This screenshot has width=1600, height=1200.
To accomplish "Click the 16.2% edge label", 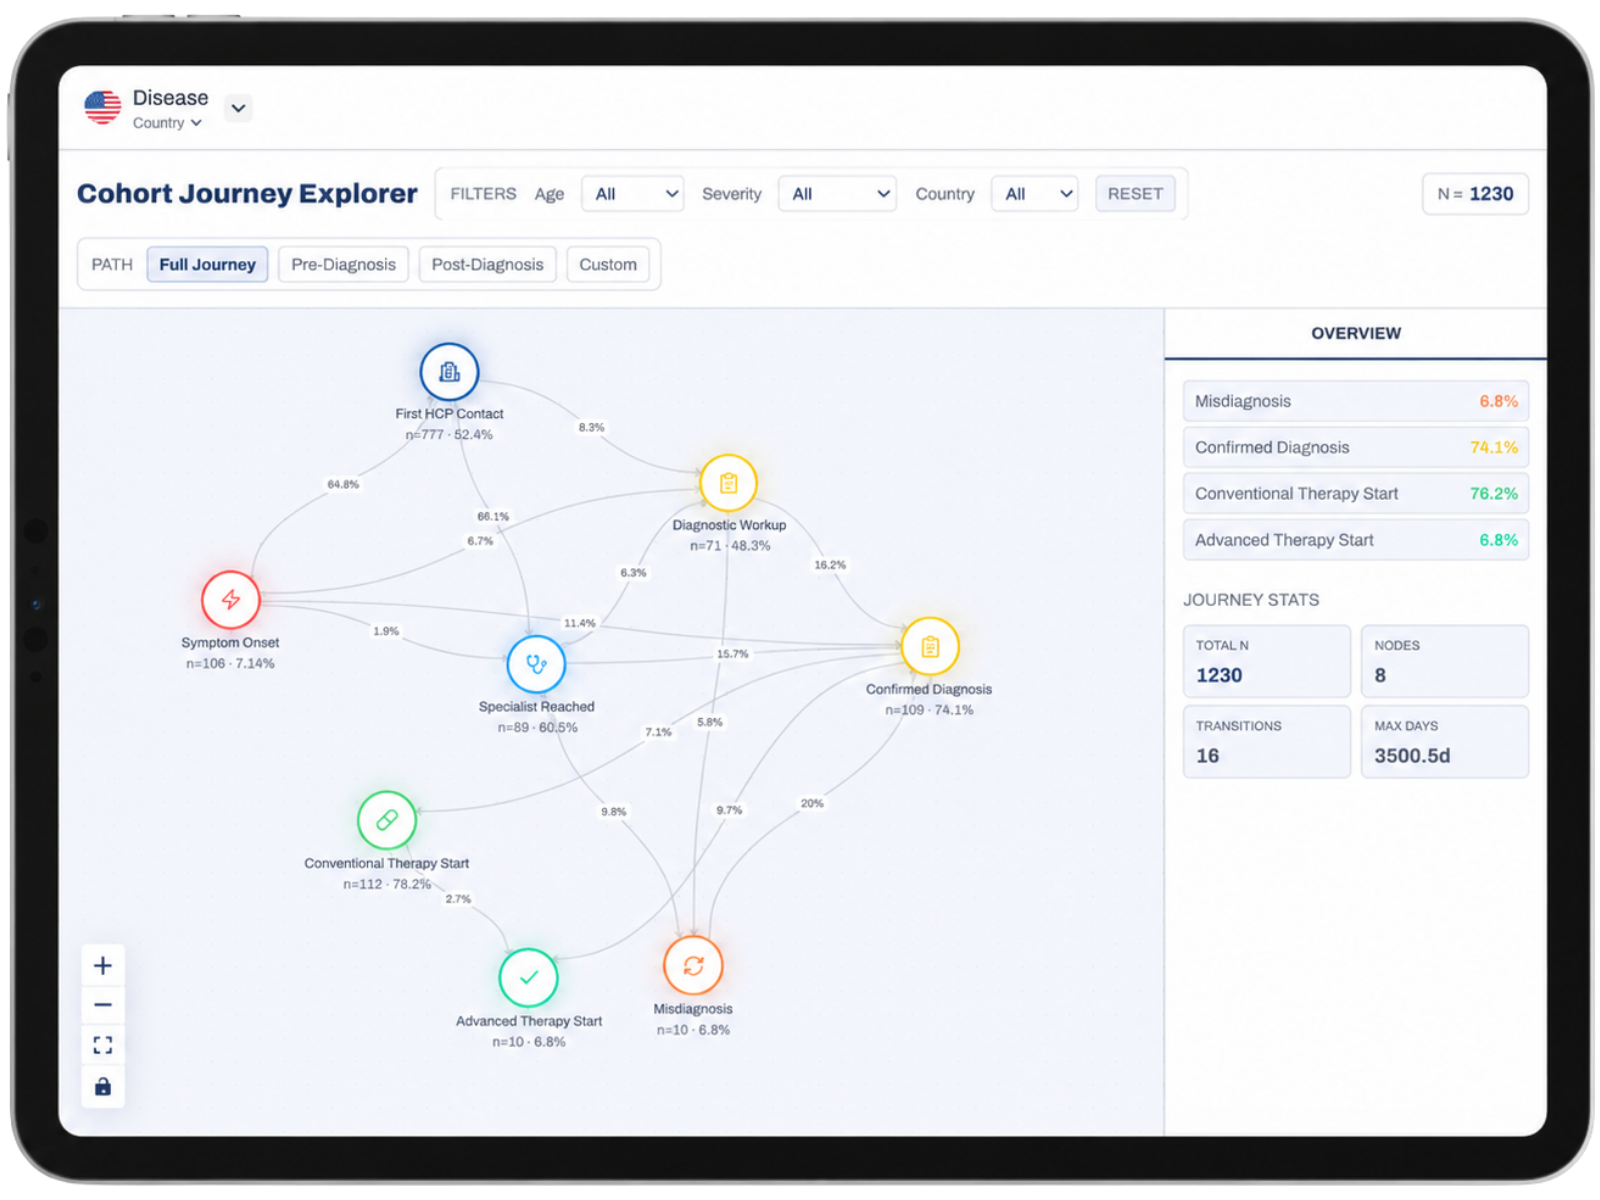I will click(830, 565).
